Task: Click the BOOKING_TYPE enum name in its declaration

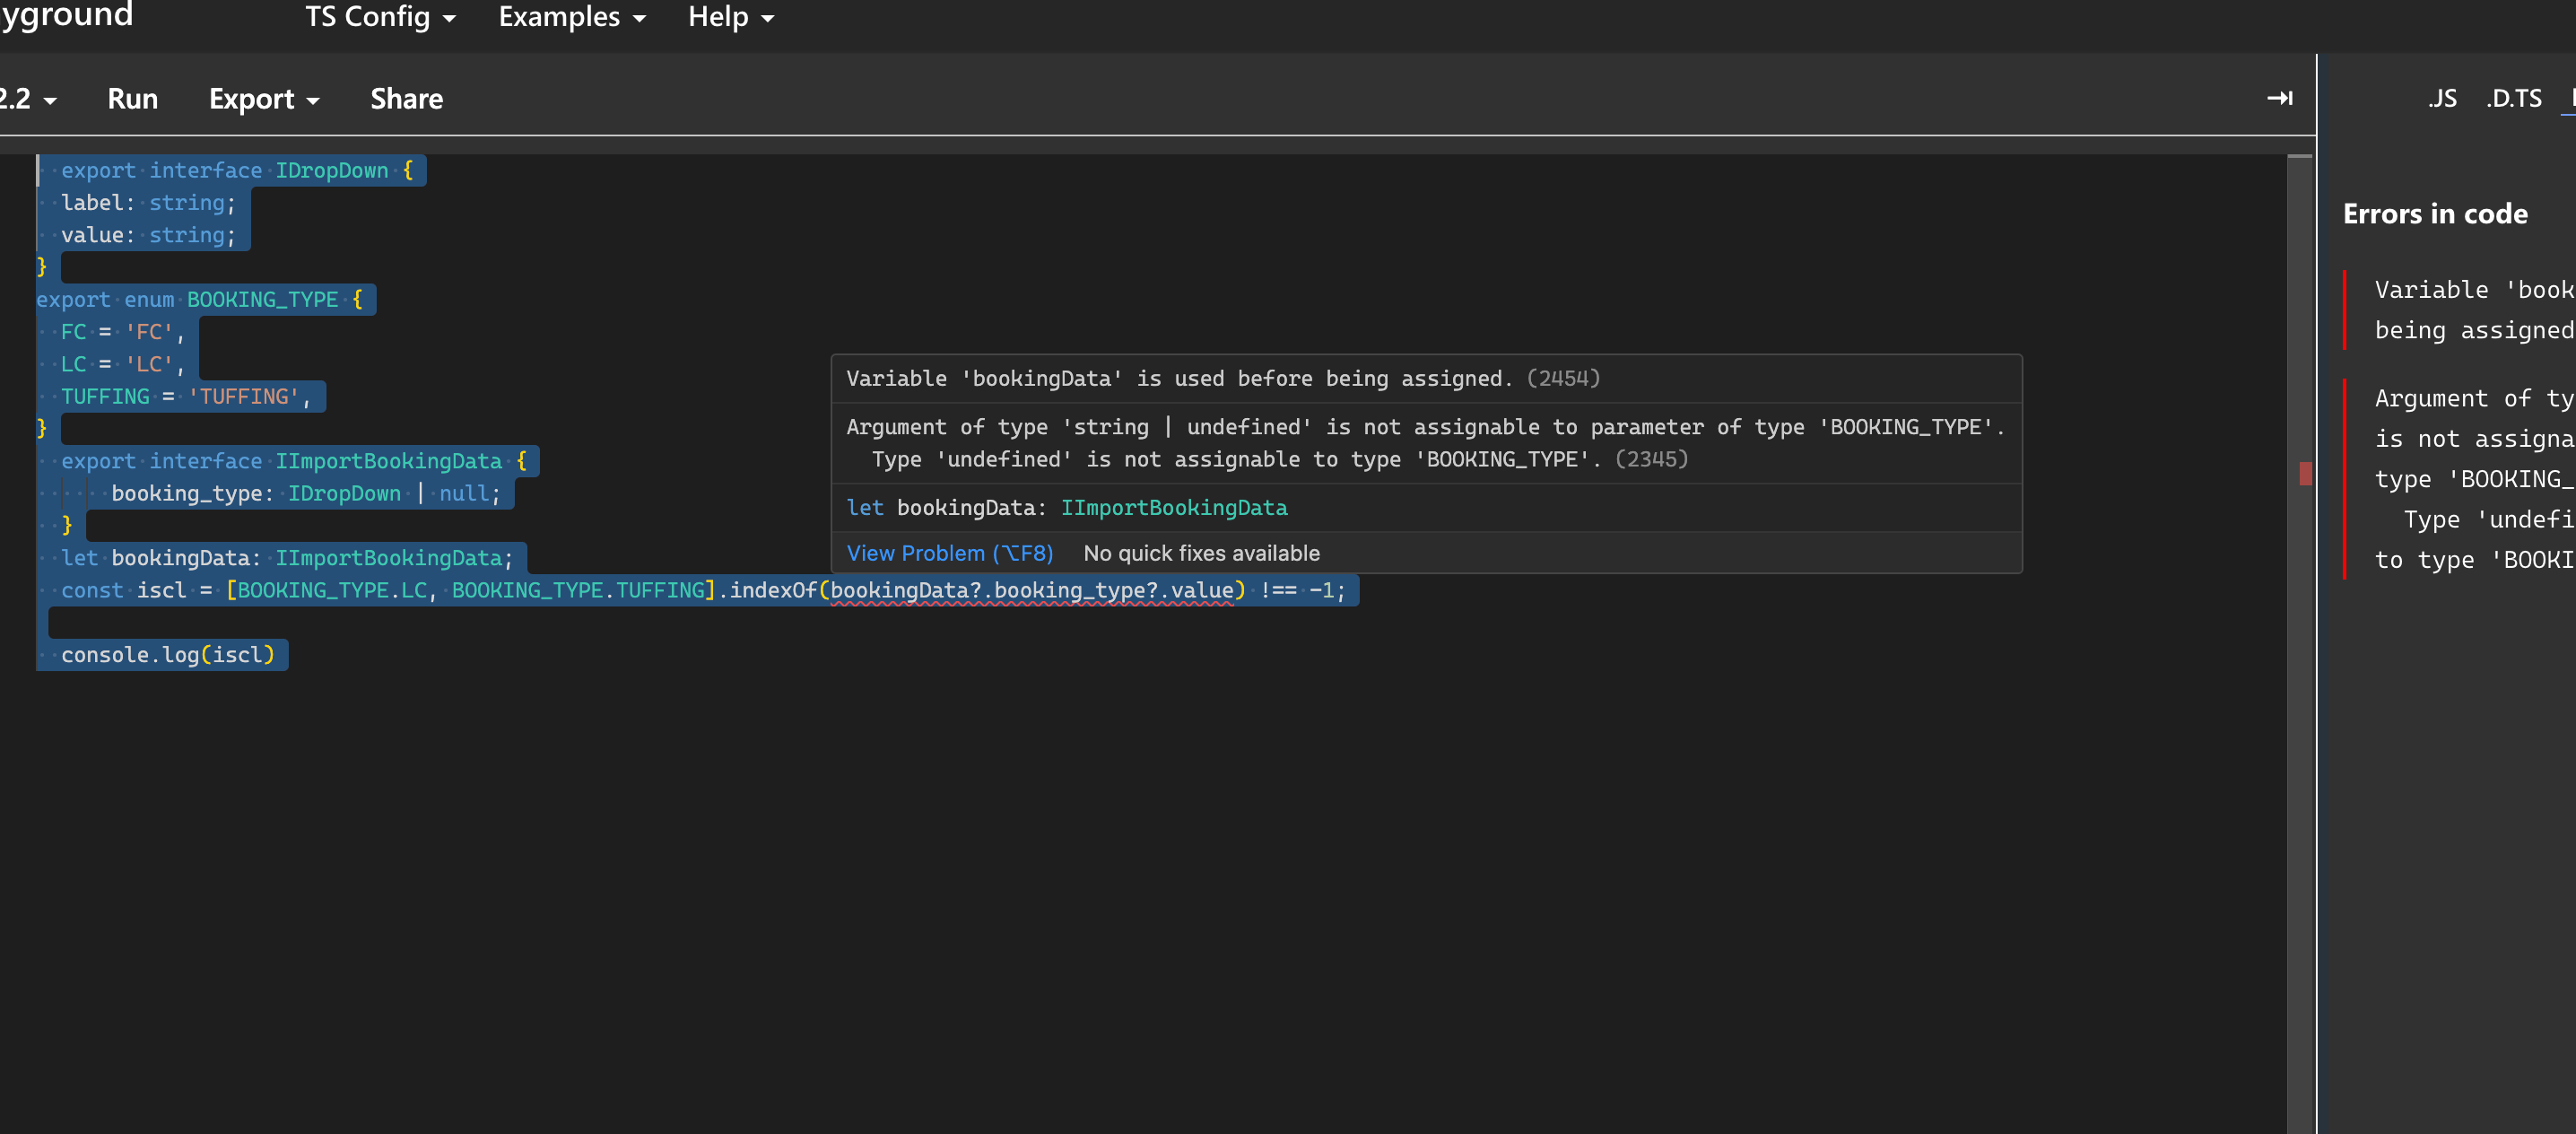Action: [x=262, y=300]
